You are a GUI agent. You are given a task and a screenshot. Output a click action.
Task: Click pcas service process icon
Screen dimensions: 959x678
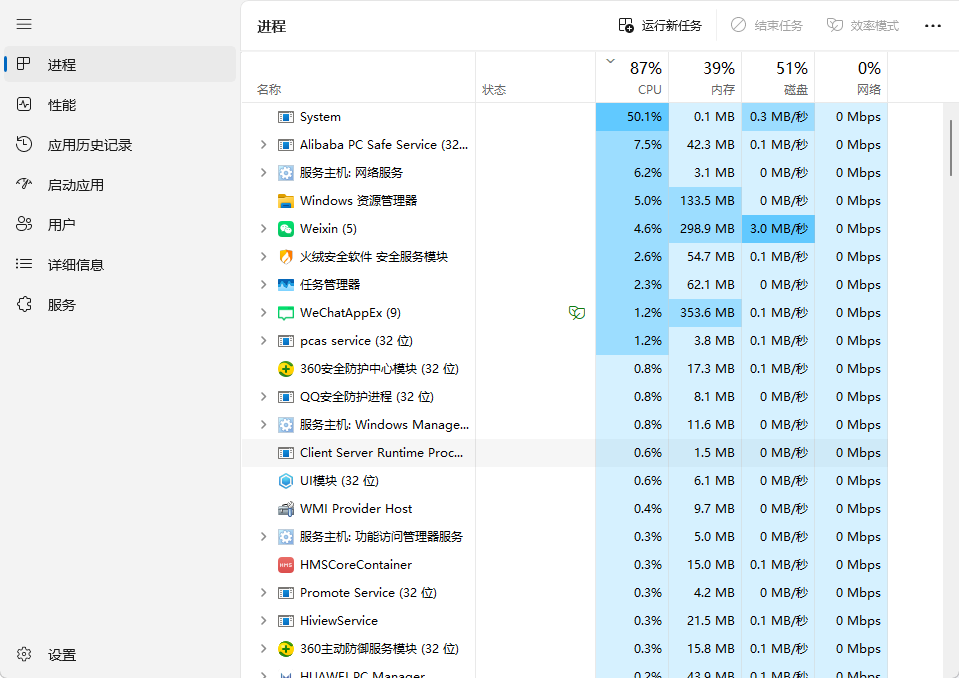click(286, 341)
